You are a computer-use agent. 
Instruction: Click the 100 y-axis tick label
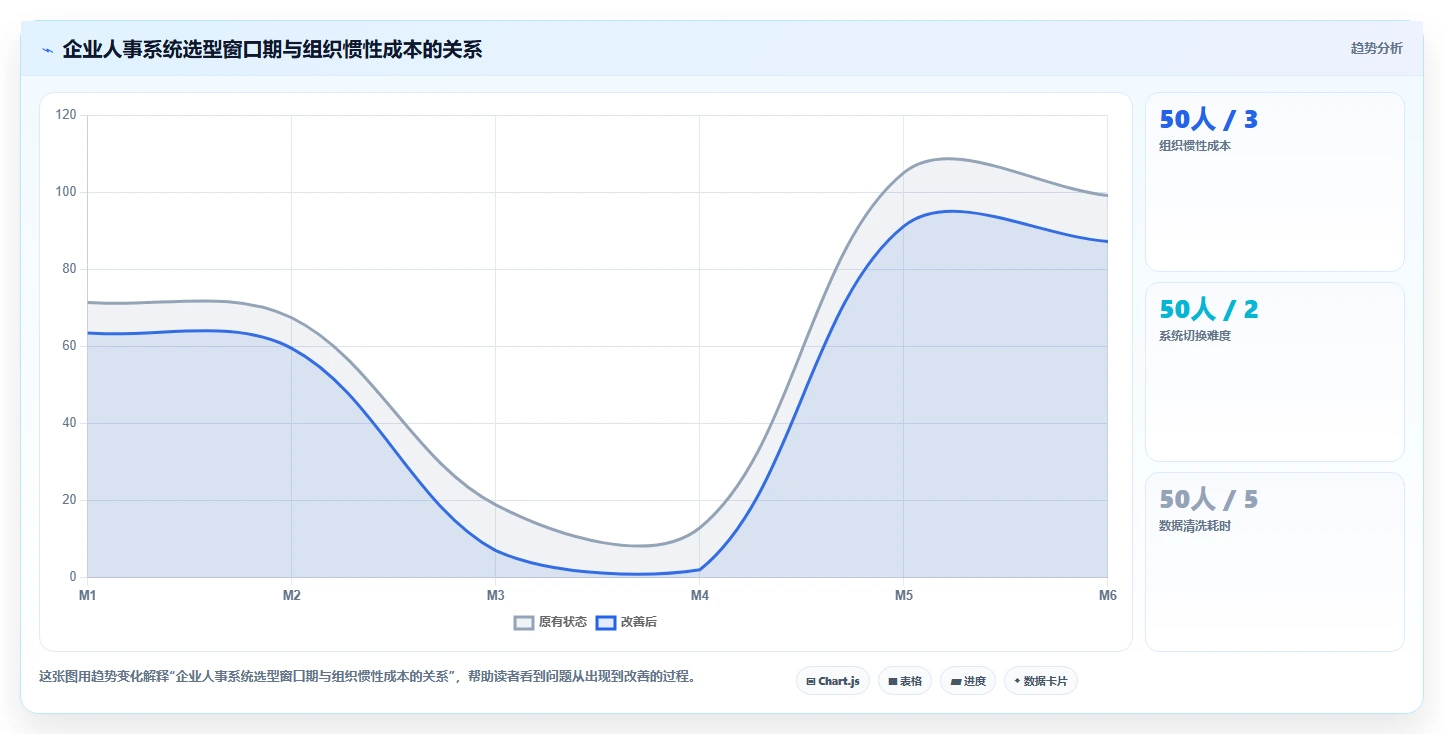point(66,192)
